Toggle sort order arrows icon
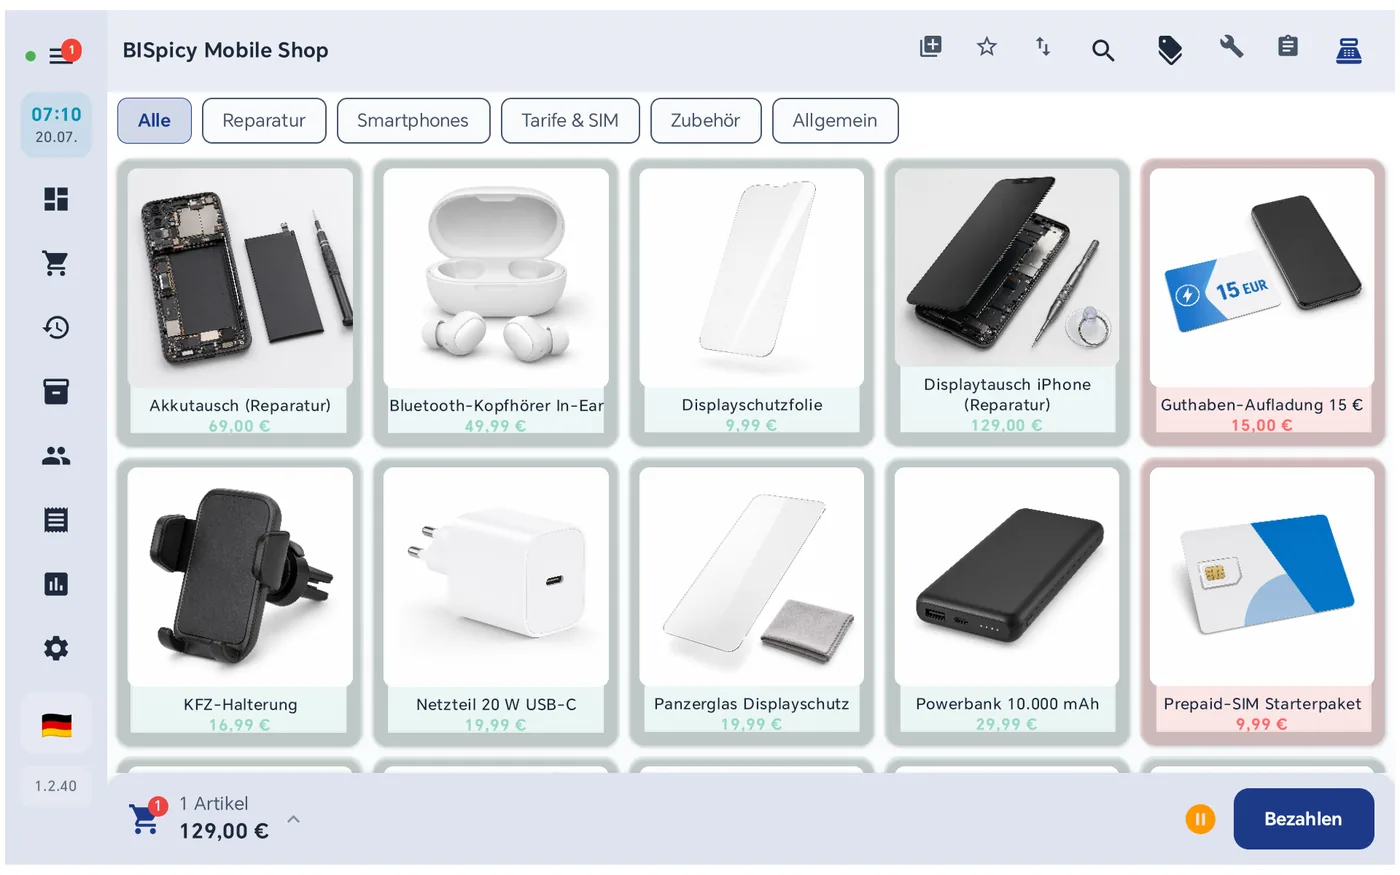This screenshot has width=1400, height=875. click(1043, 46)
